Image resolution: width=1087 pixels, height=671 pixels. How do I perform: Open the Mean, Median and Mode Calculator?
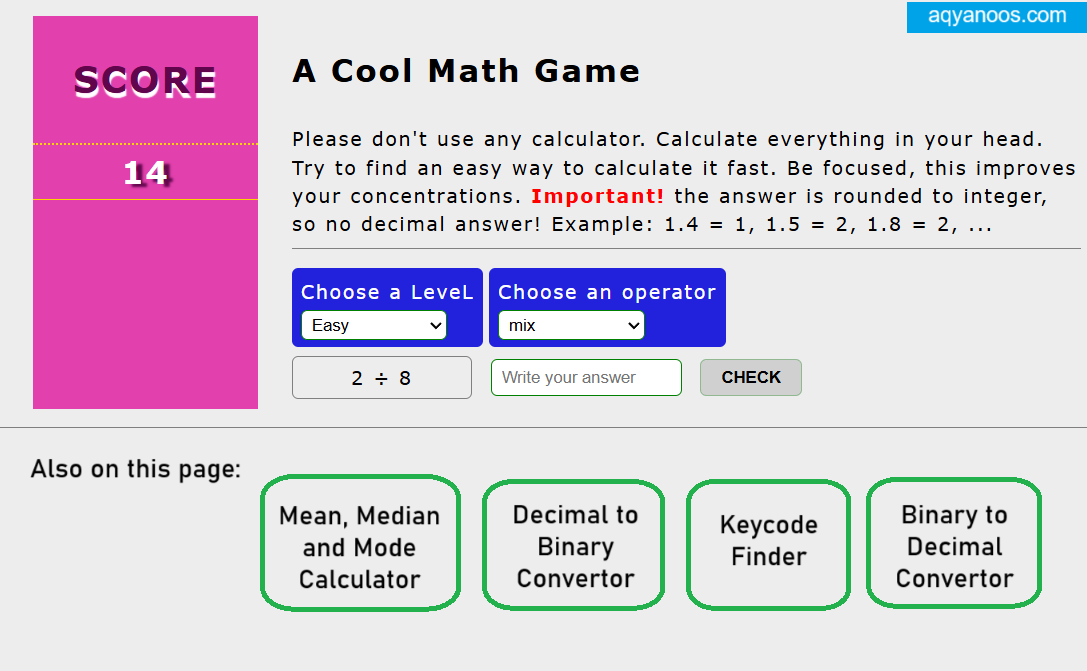pos(360,544)
